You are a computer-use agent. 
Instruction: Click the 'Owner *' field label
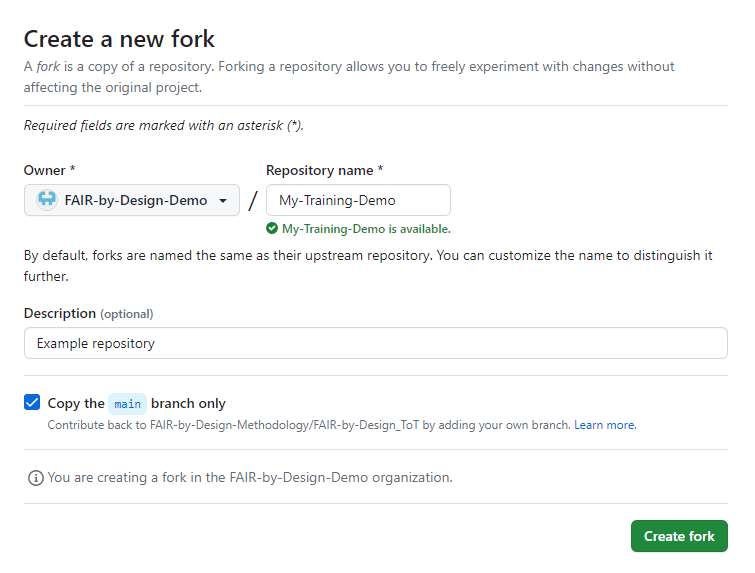[50, 171]
